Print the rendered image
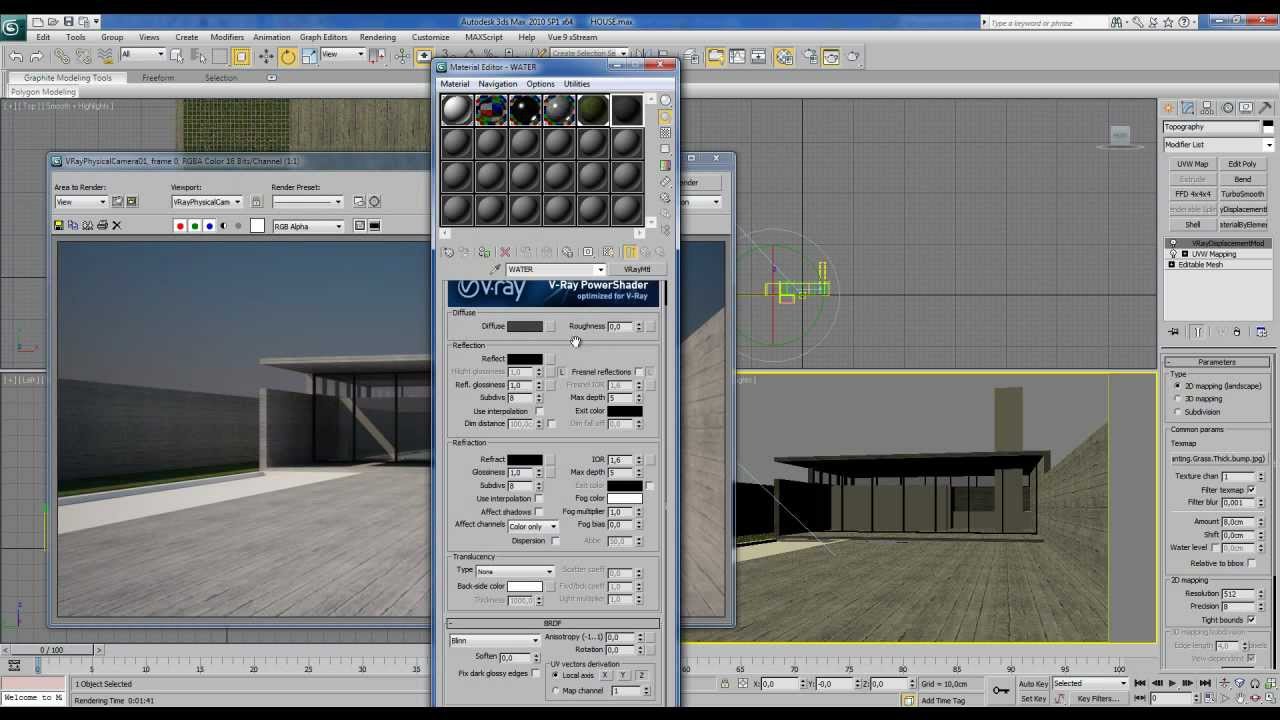 click(102, 226)
